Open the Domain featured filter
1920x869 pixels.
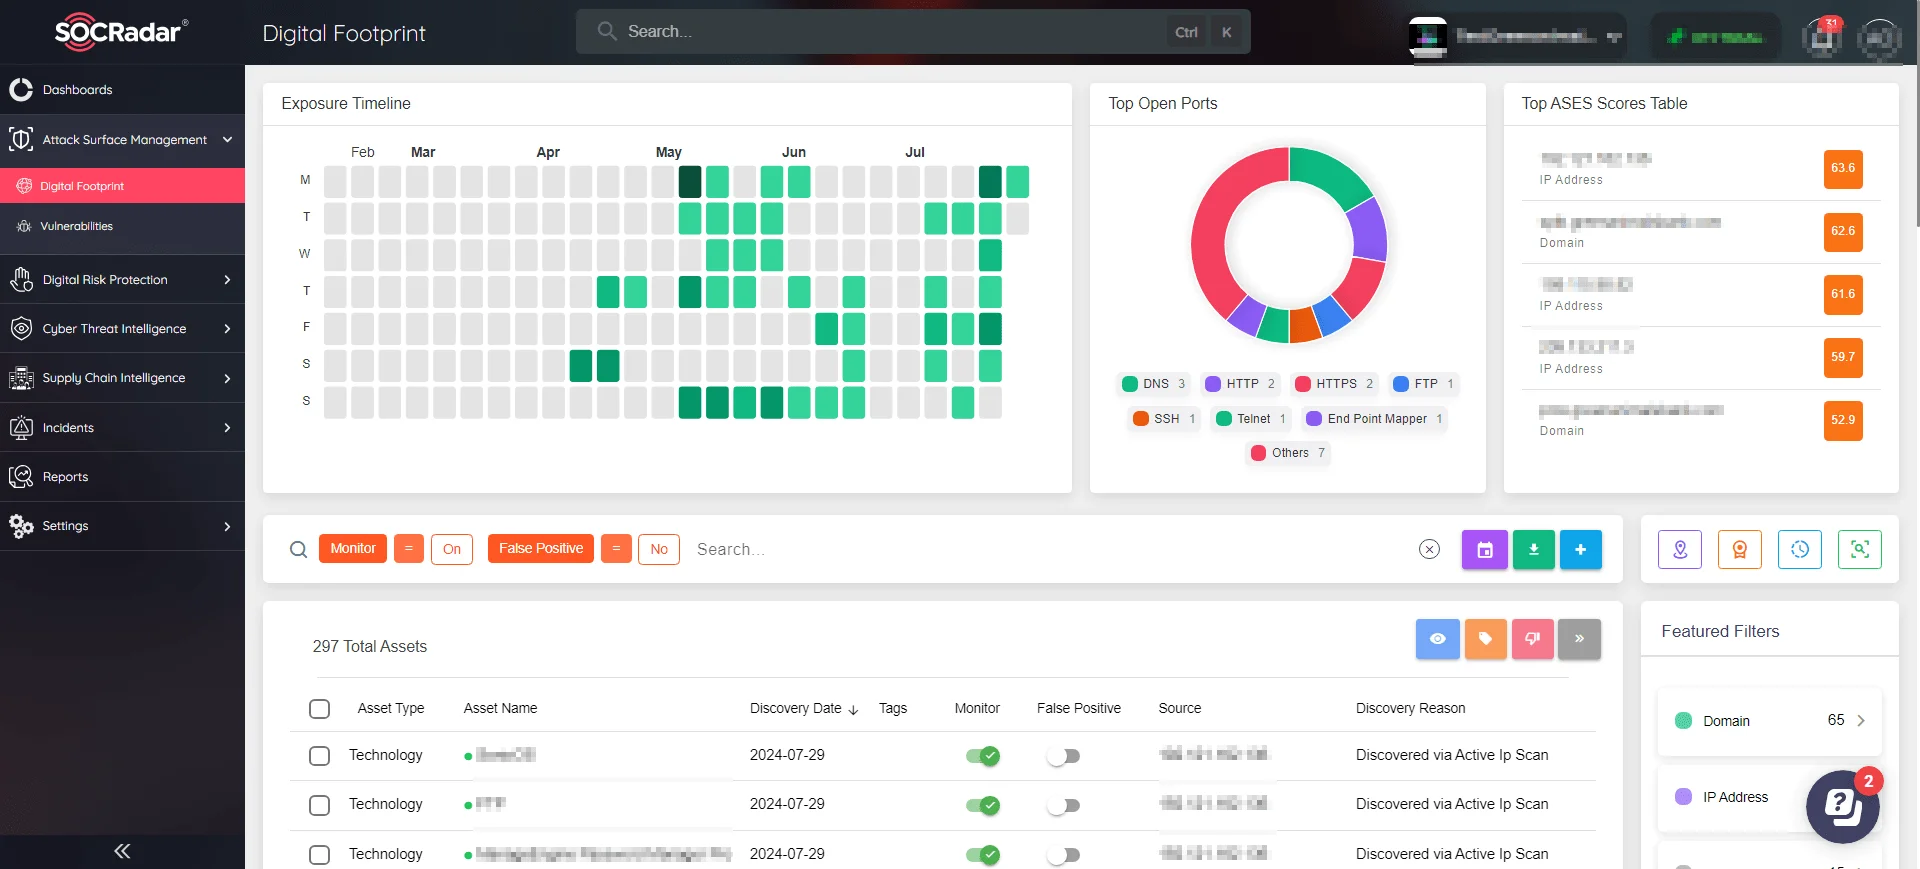tap(1769, 721)
